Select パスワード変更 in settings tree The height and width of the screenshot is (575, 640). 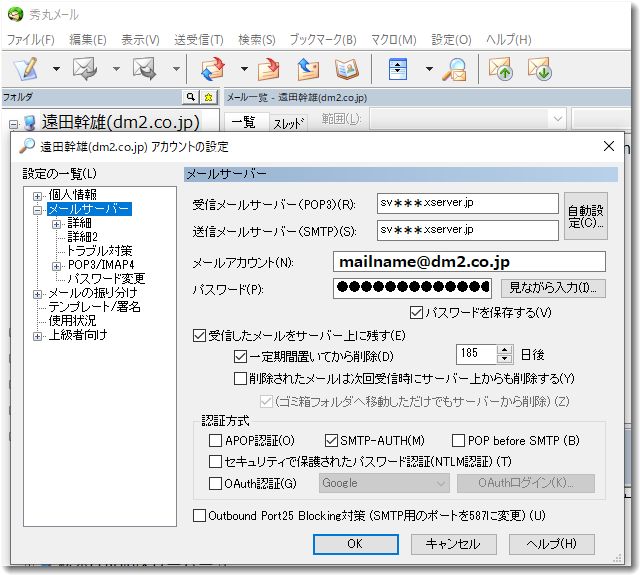(106, 278)
